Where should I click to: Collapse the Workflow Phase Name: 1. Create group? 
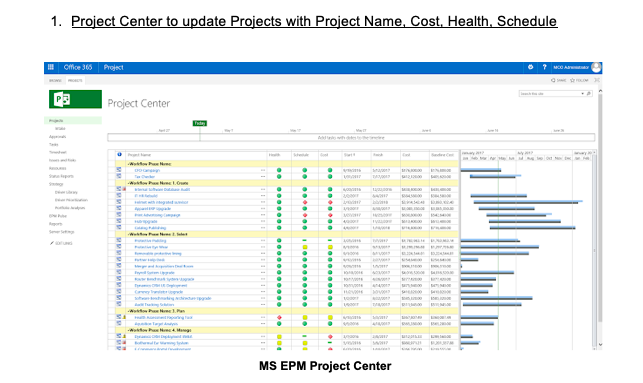click(x=128, y=183)
